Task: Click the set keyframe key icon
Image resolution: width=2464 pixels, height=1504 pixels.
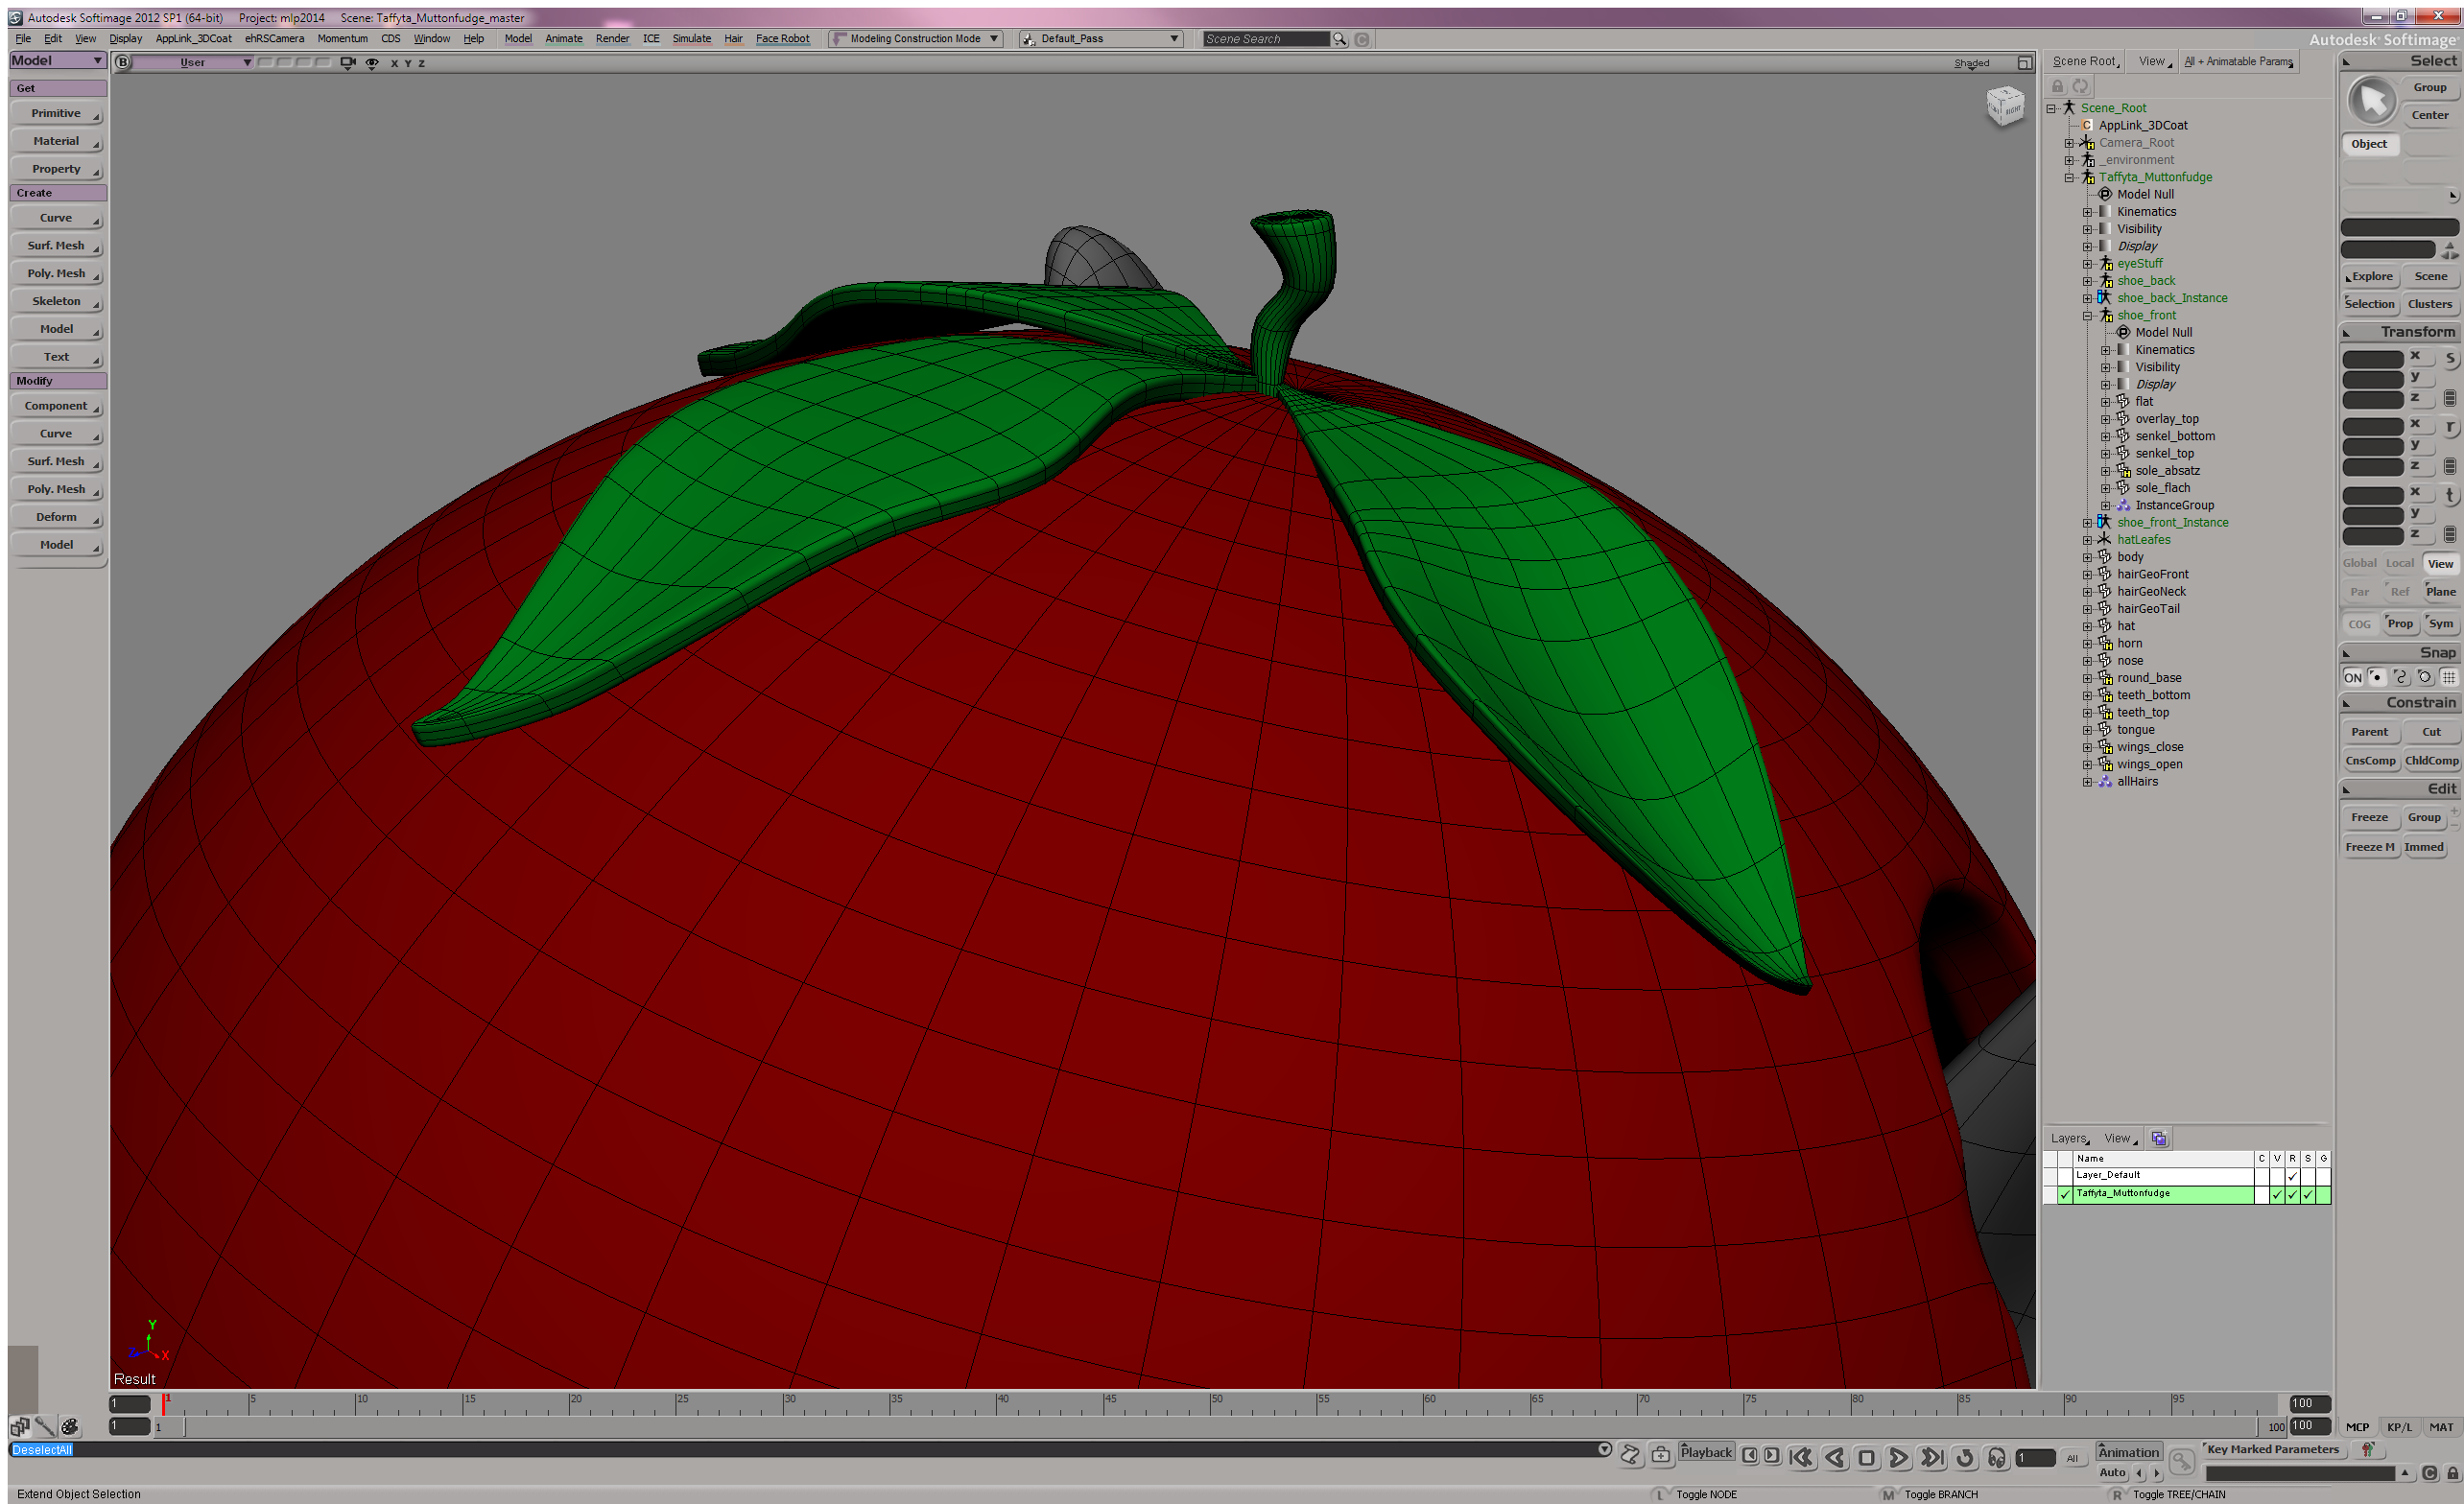Action: click(2181, 1462)
